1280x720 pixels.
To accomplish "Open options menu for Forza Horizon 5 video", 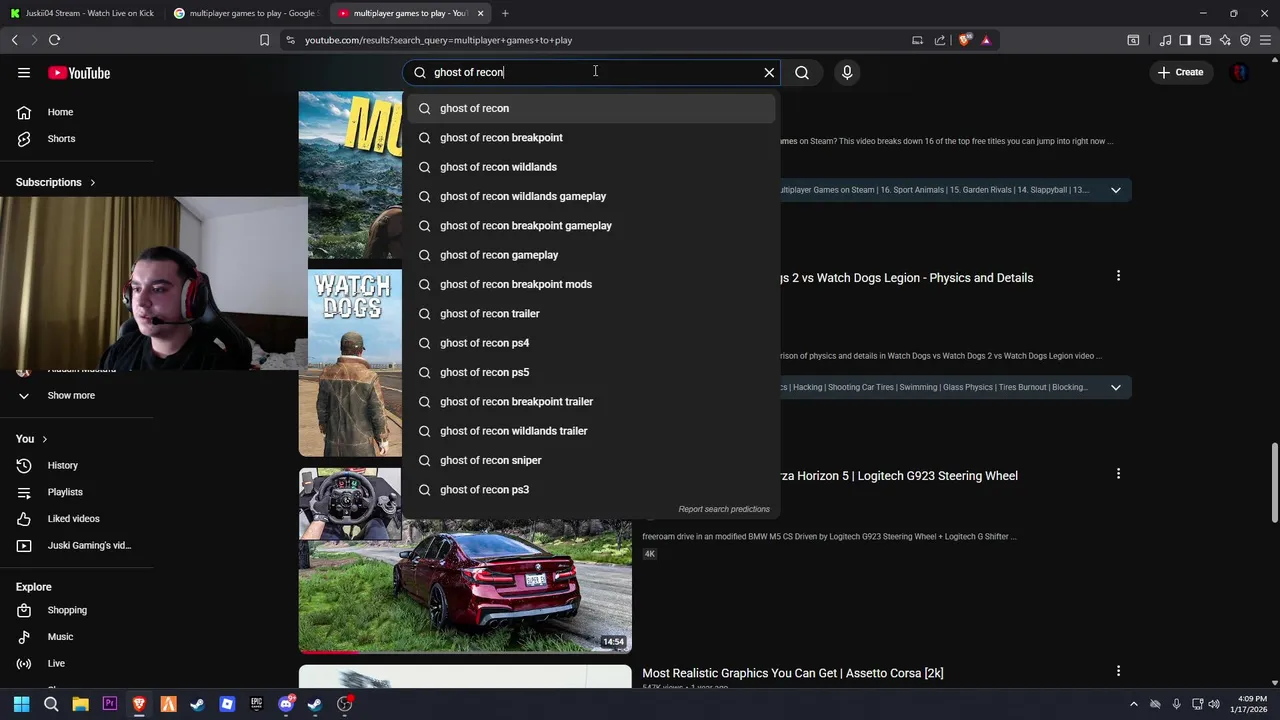I will coord(1118,474).
